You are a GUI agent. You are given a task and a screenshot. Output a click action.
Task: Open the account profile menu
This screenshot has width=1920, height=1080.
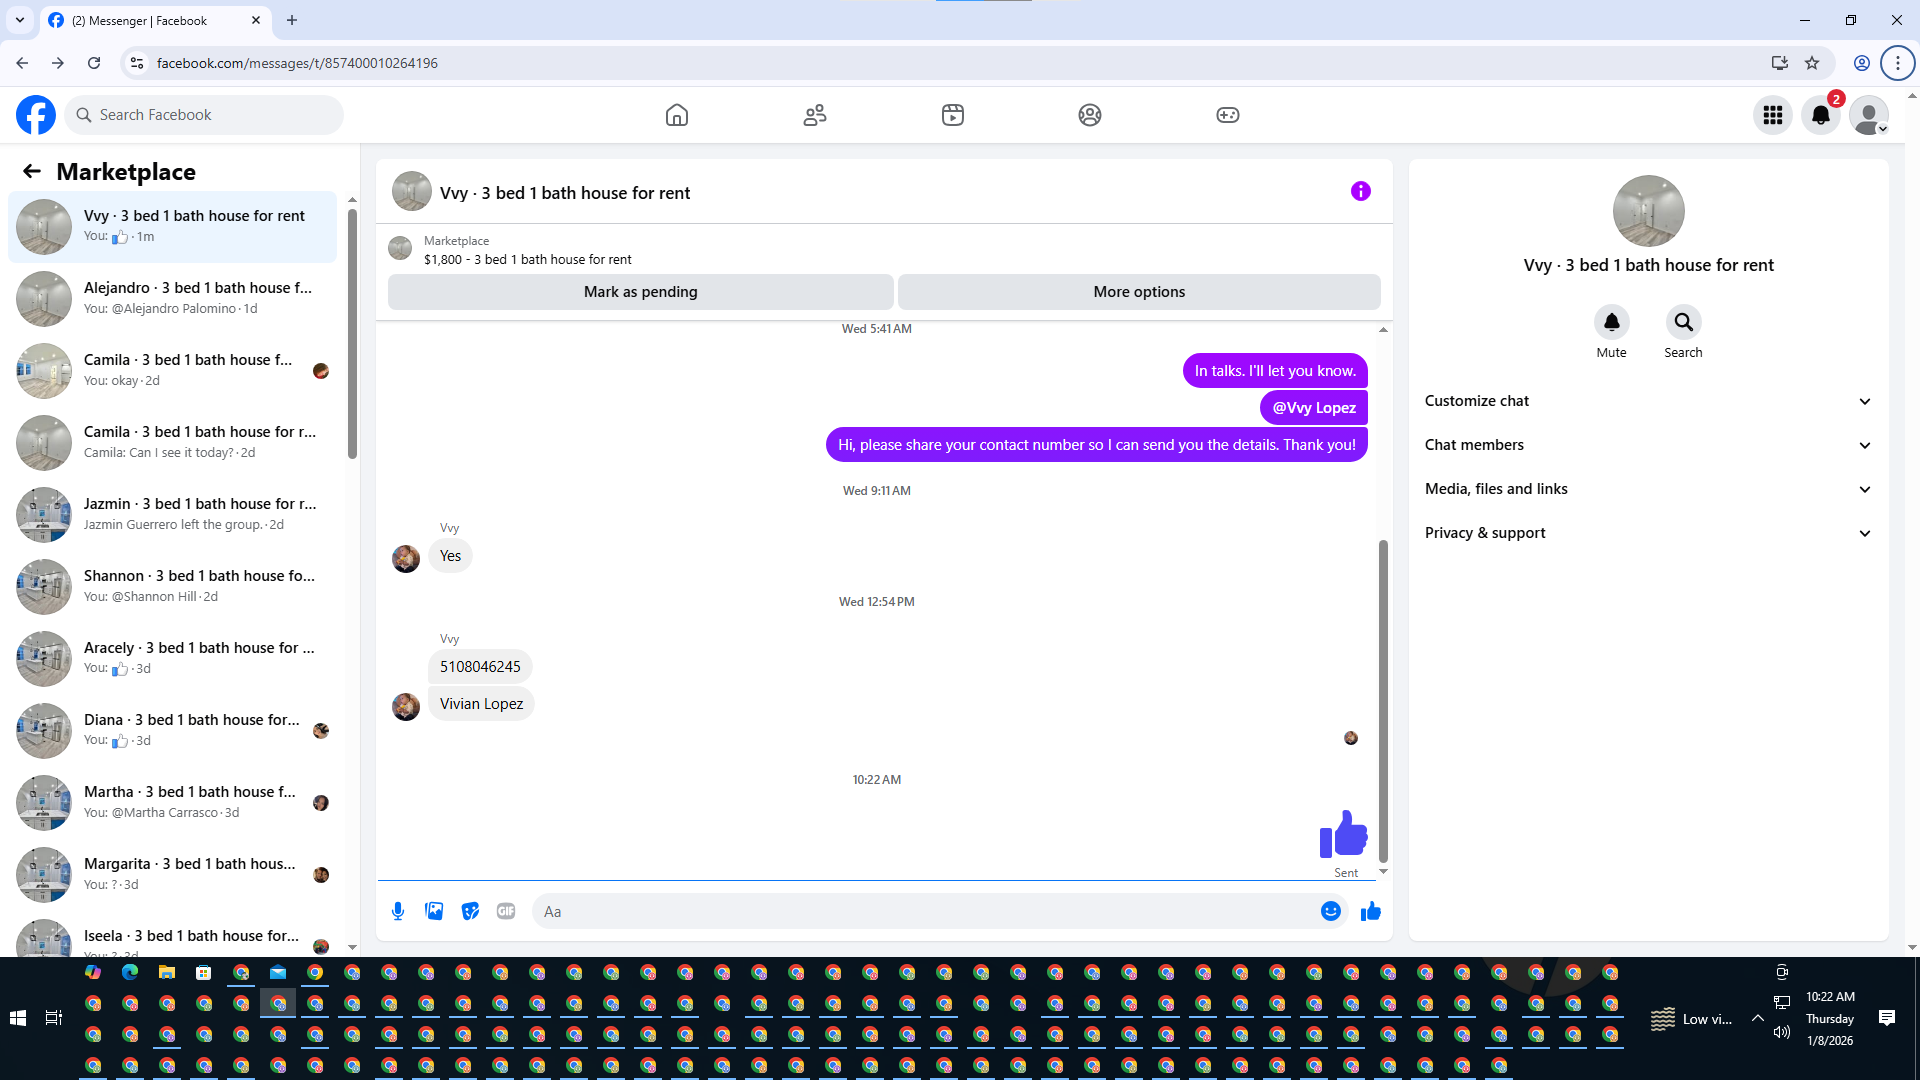click(1869, 115)
